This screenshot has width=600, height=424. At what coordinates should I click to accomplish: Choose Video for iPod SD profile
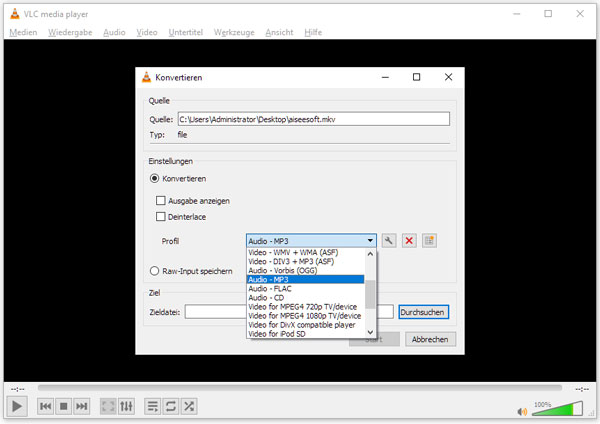pos(305,334)
